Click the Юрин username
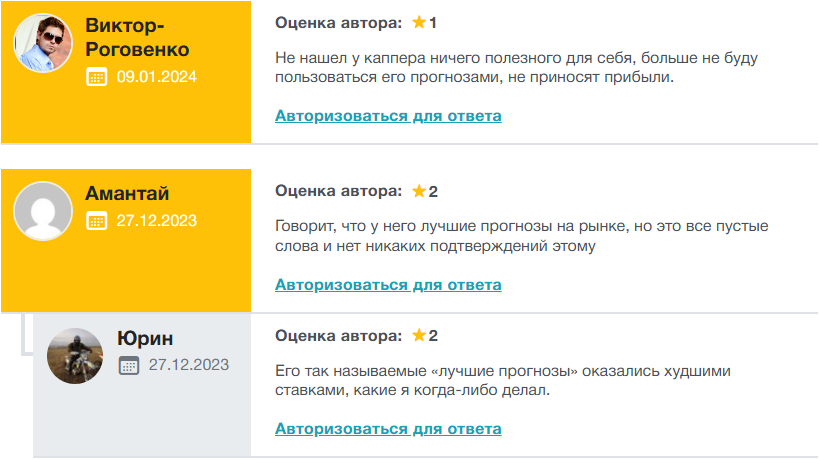 [x=145, y=338]
